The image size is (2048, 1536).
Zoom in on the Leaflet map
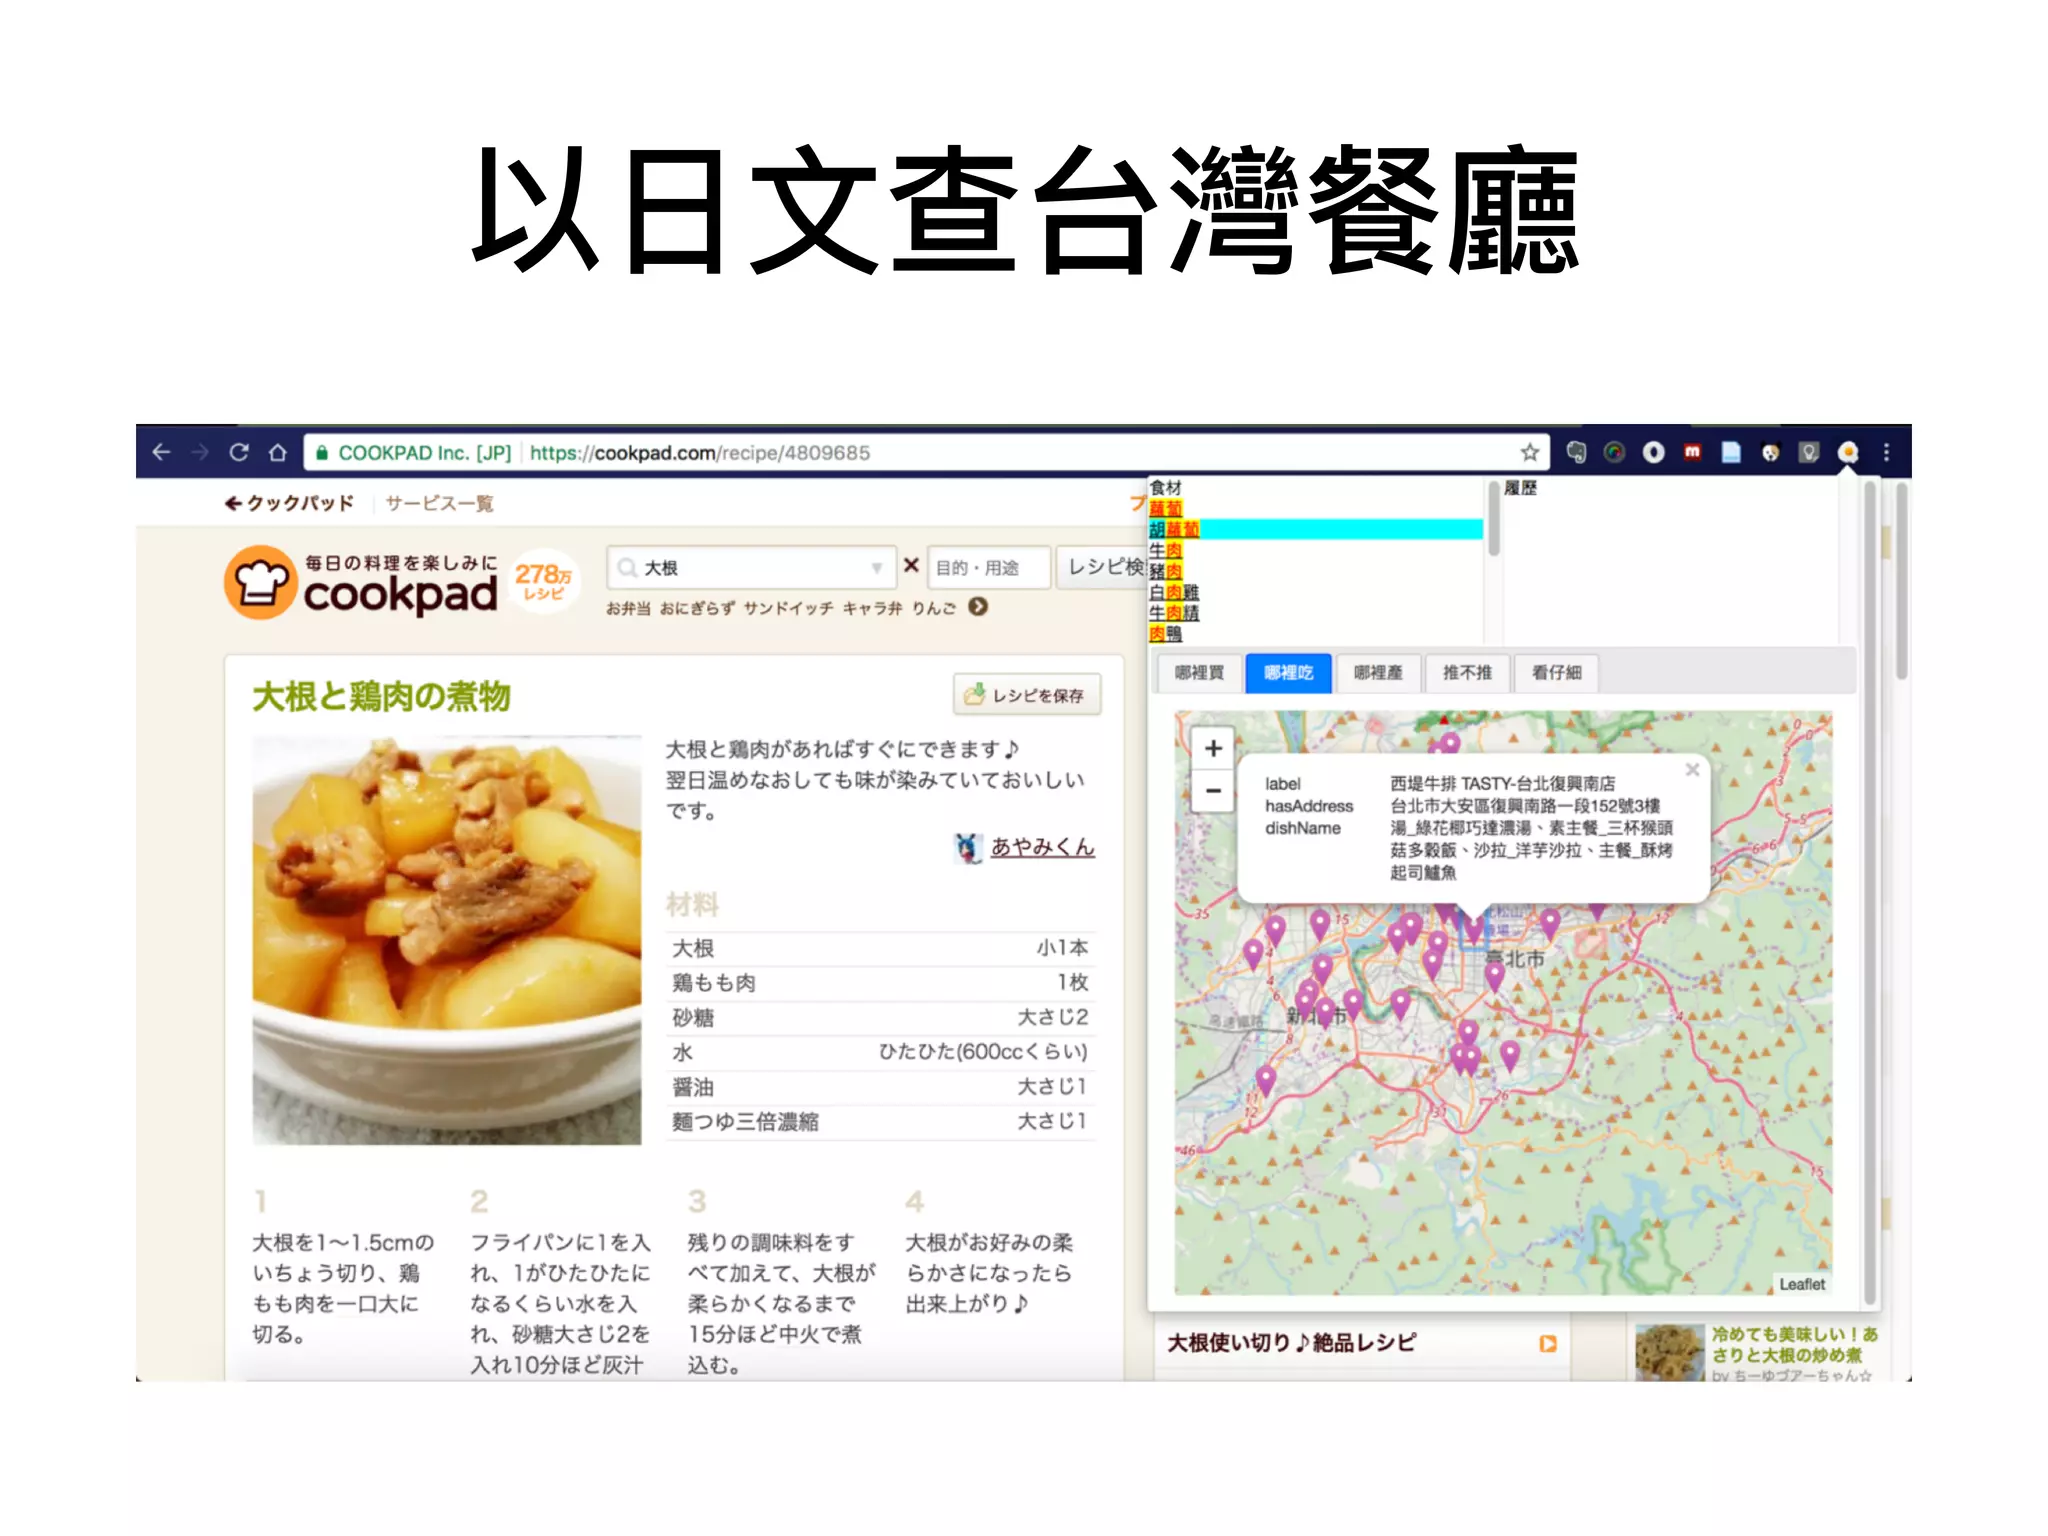(1213, 748)
